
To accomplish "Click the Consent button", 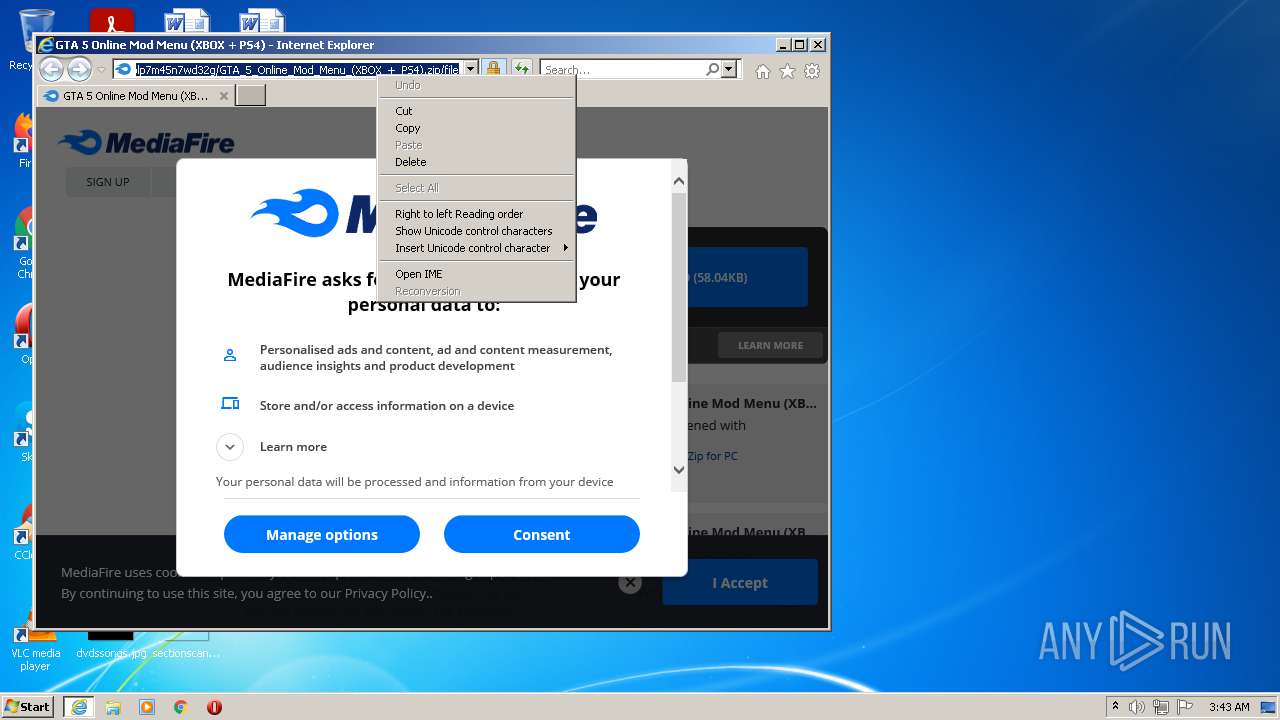I will point(542,534).
